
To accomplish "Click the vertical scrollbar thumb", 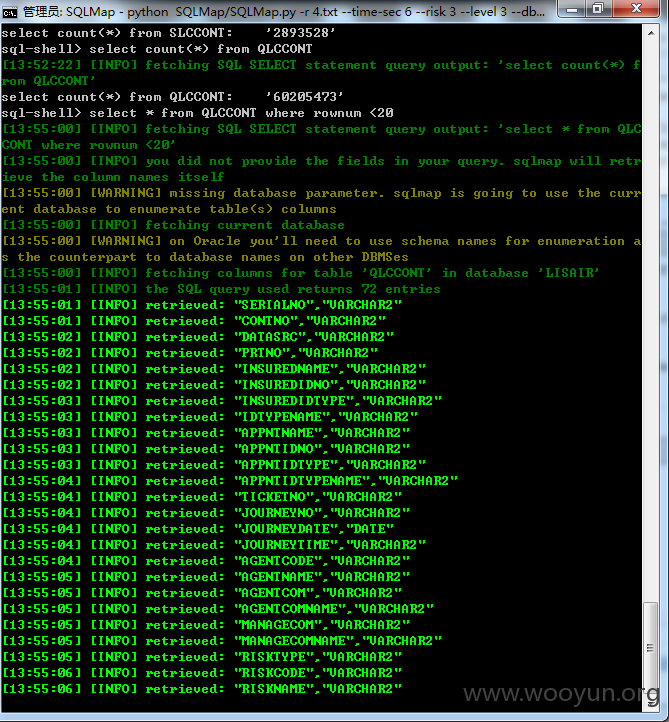I will coord(651,648).
